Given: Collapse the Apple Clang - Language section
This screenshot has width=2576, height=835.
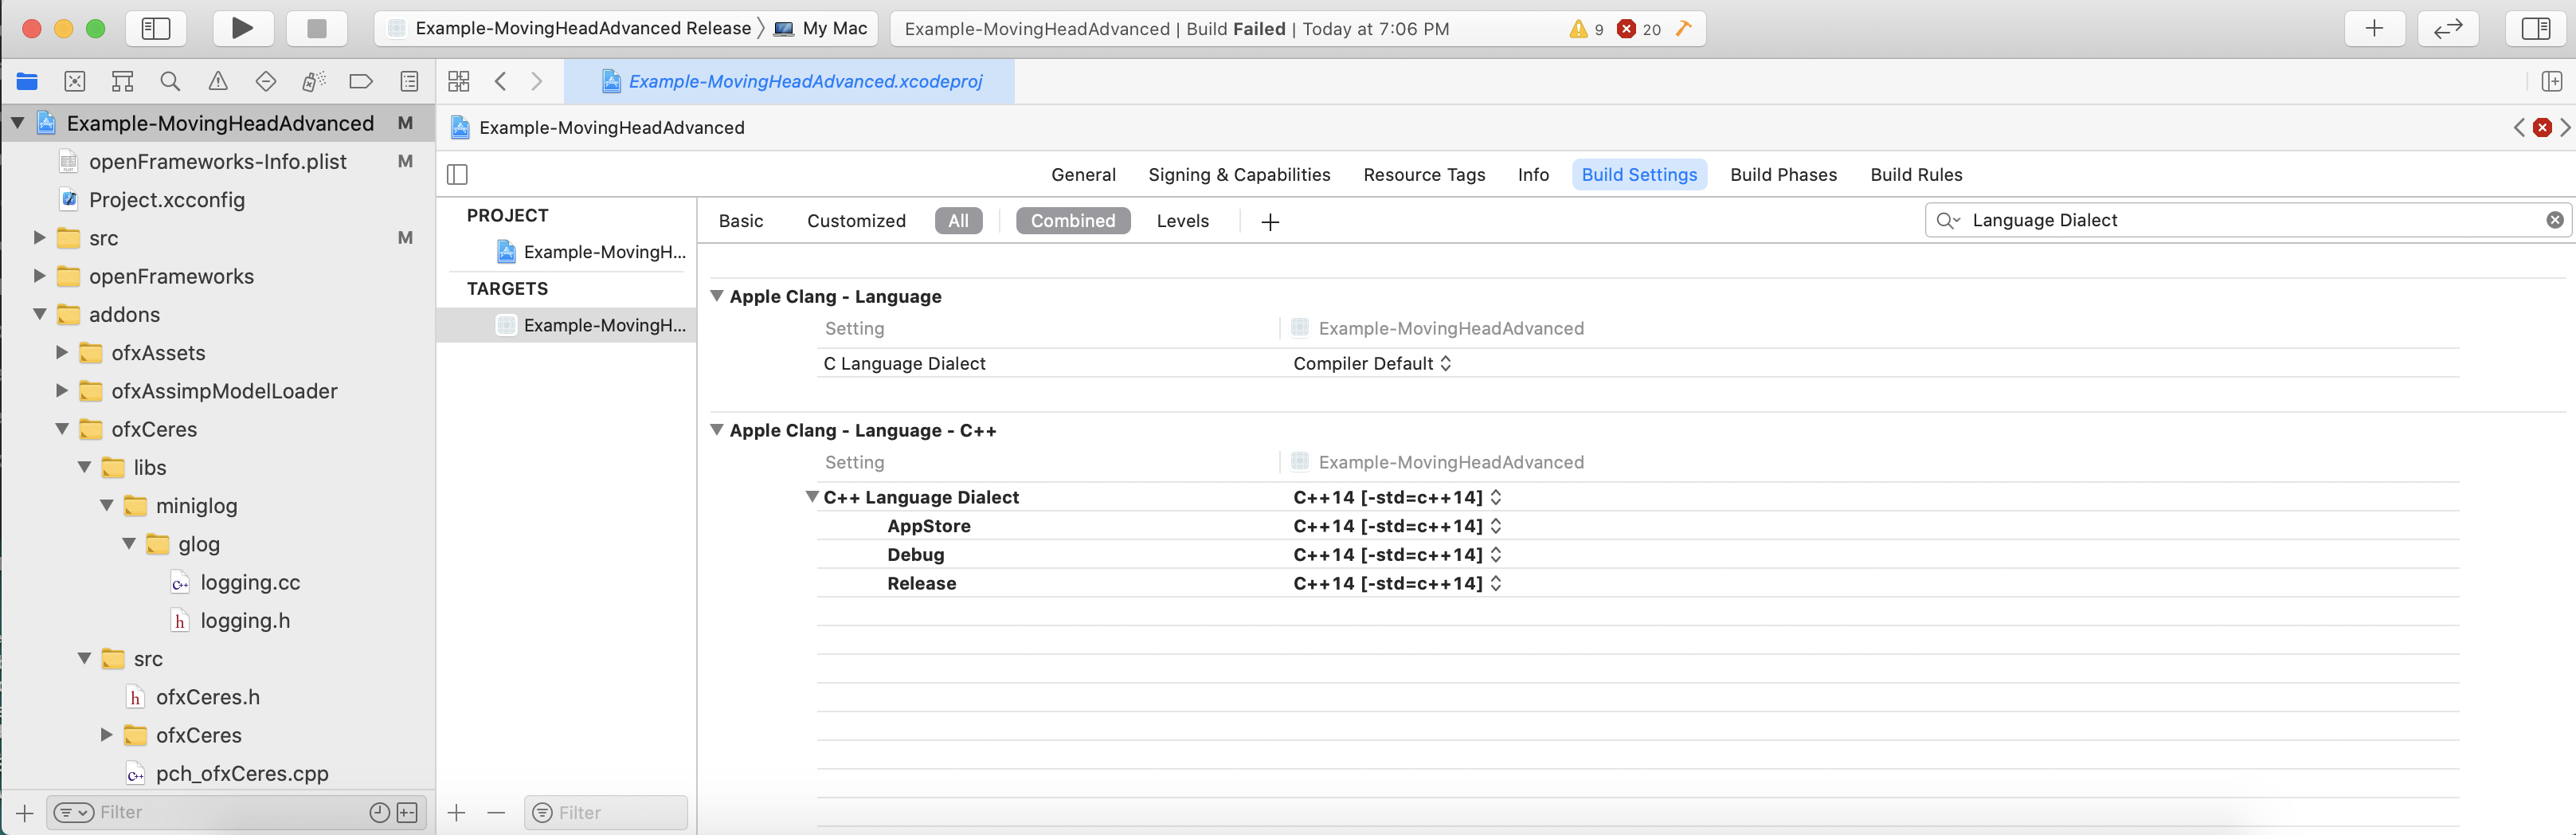Looking at the screenshot, I should (717, 296).
